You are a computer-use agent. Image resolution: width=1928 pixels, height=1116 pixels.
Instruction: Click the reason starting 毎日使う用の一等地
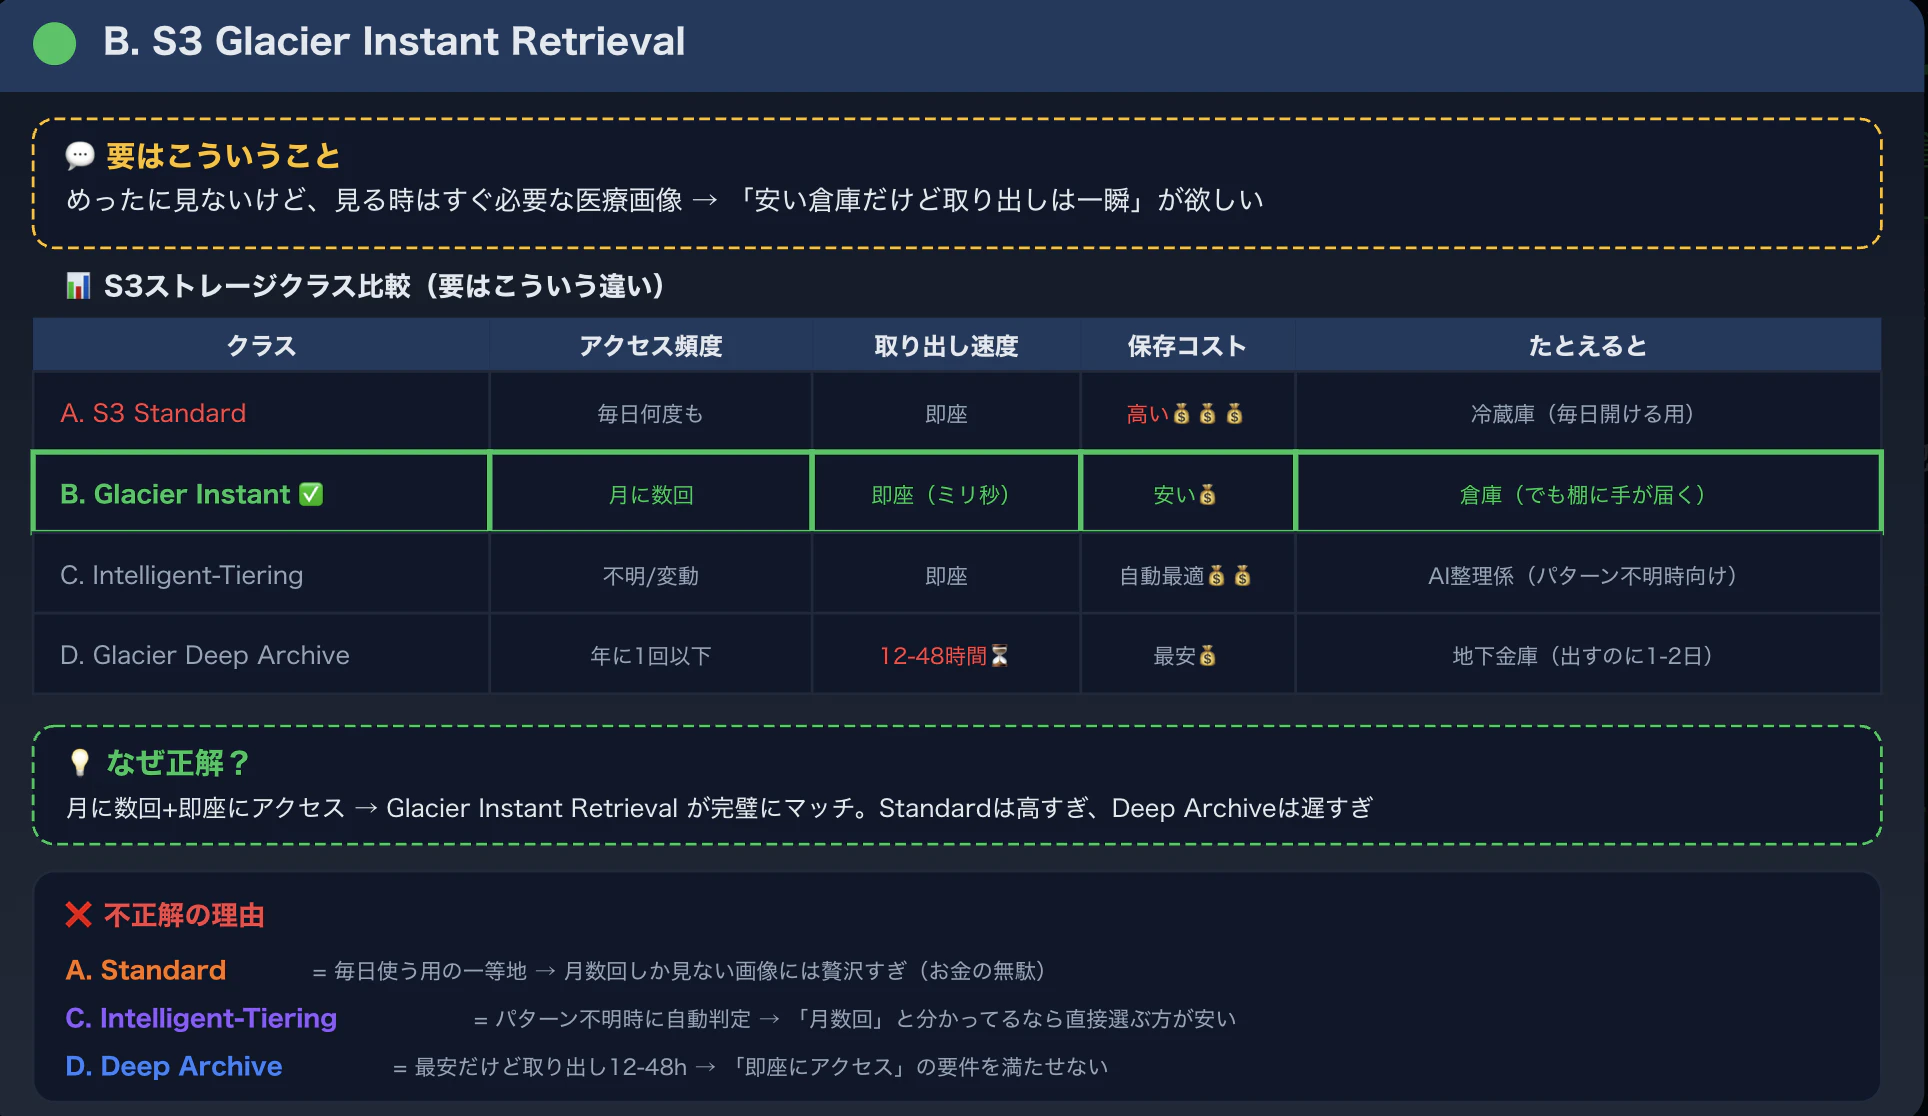(x=680, y=971)
